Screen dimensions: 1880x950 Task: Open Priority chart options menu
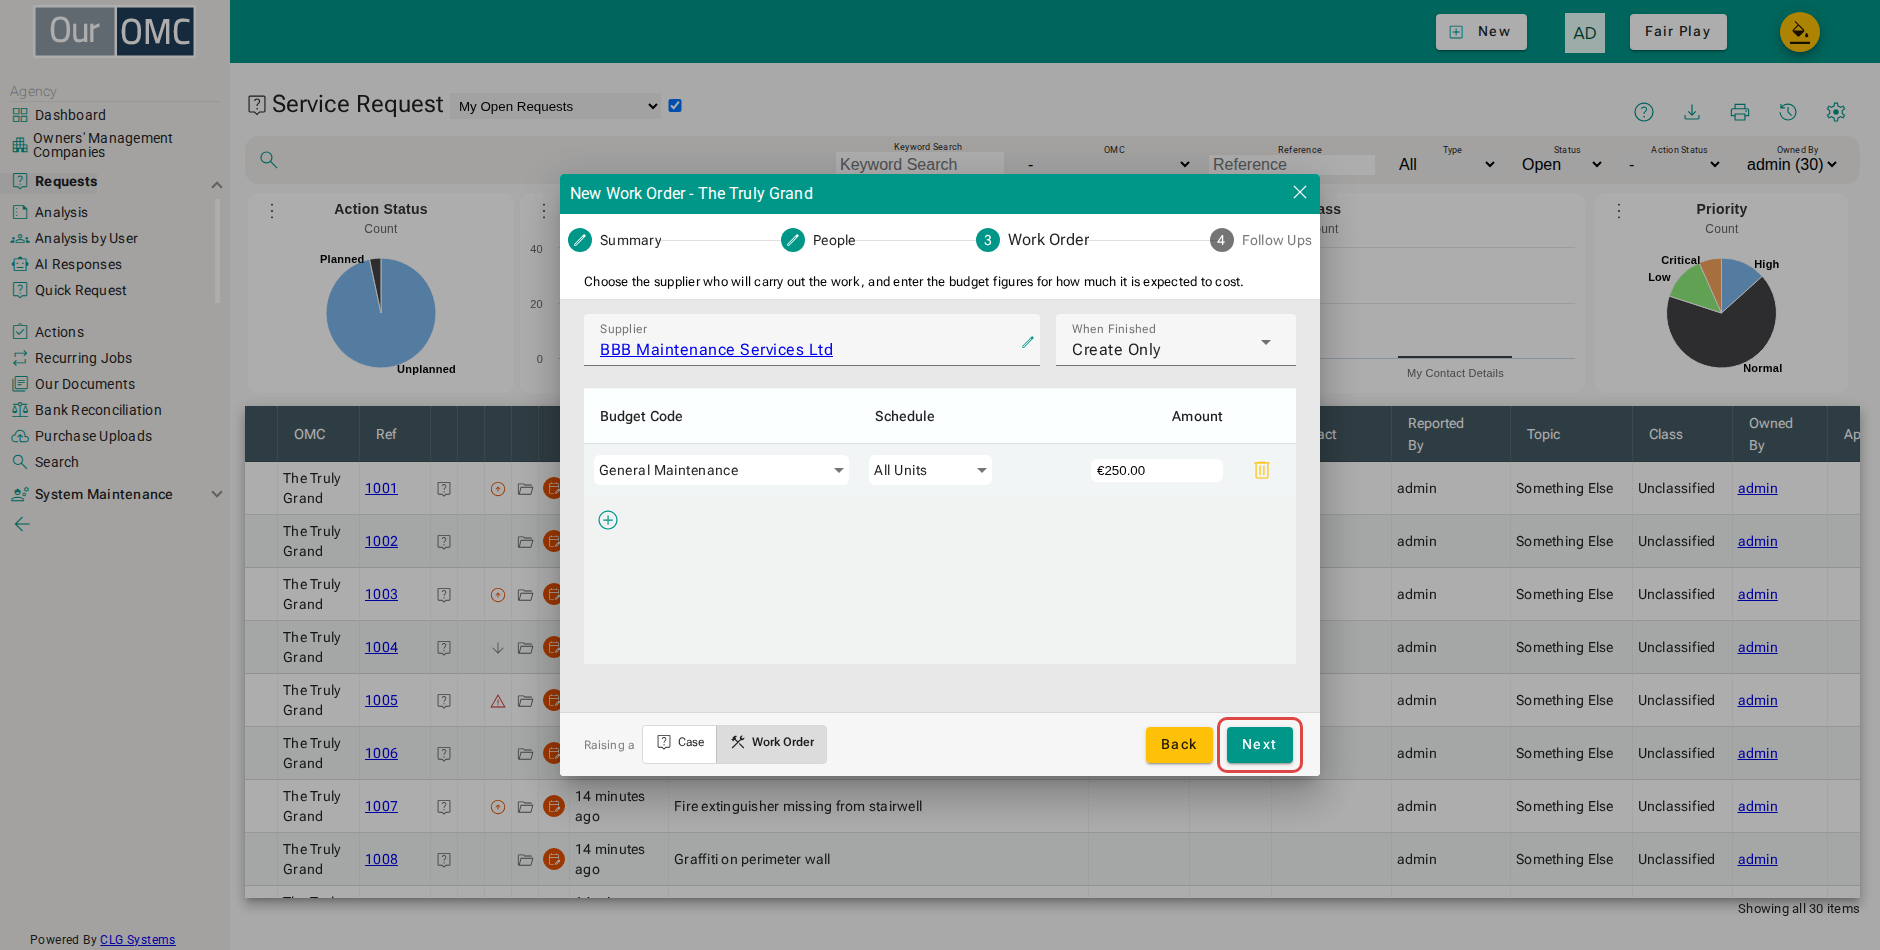(1619, 211)
